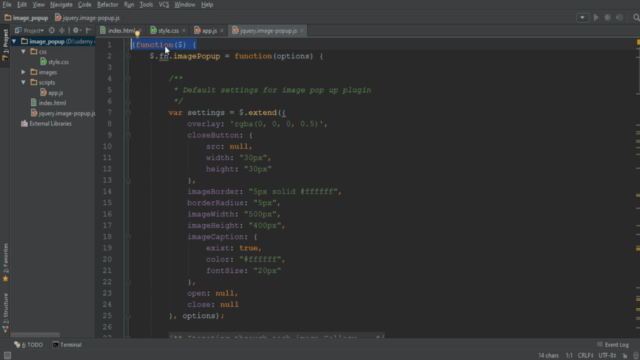Open the Event Log
The image size is (640, 360).
click(613, 345)
